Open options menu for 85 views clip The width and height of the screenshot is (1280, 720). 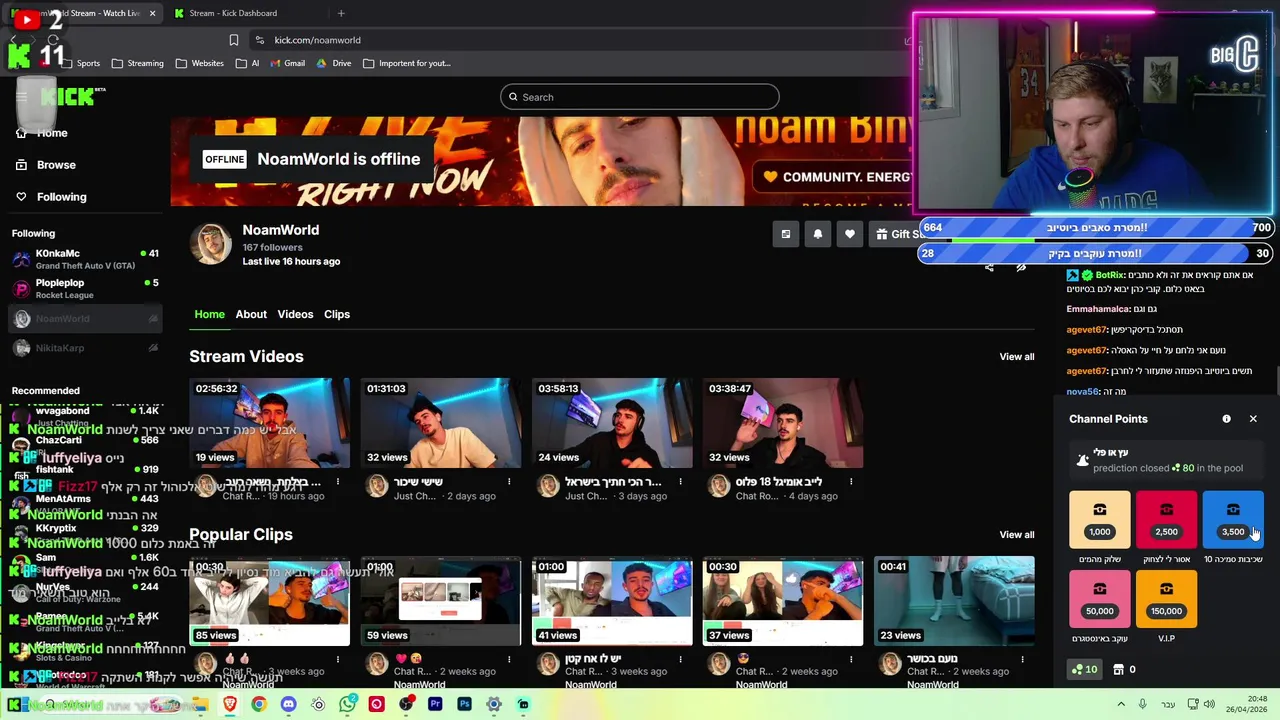point(338,660)
